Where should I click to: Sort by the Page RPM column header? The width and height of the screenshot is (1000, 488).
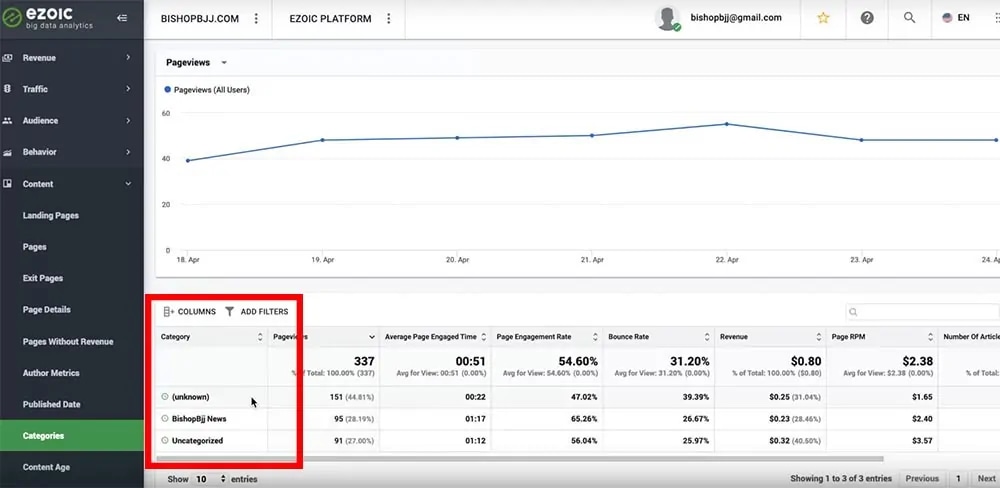(881, 337)
